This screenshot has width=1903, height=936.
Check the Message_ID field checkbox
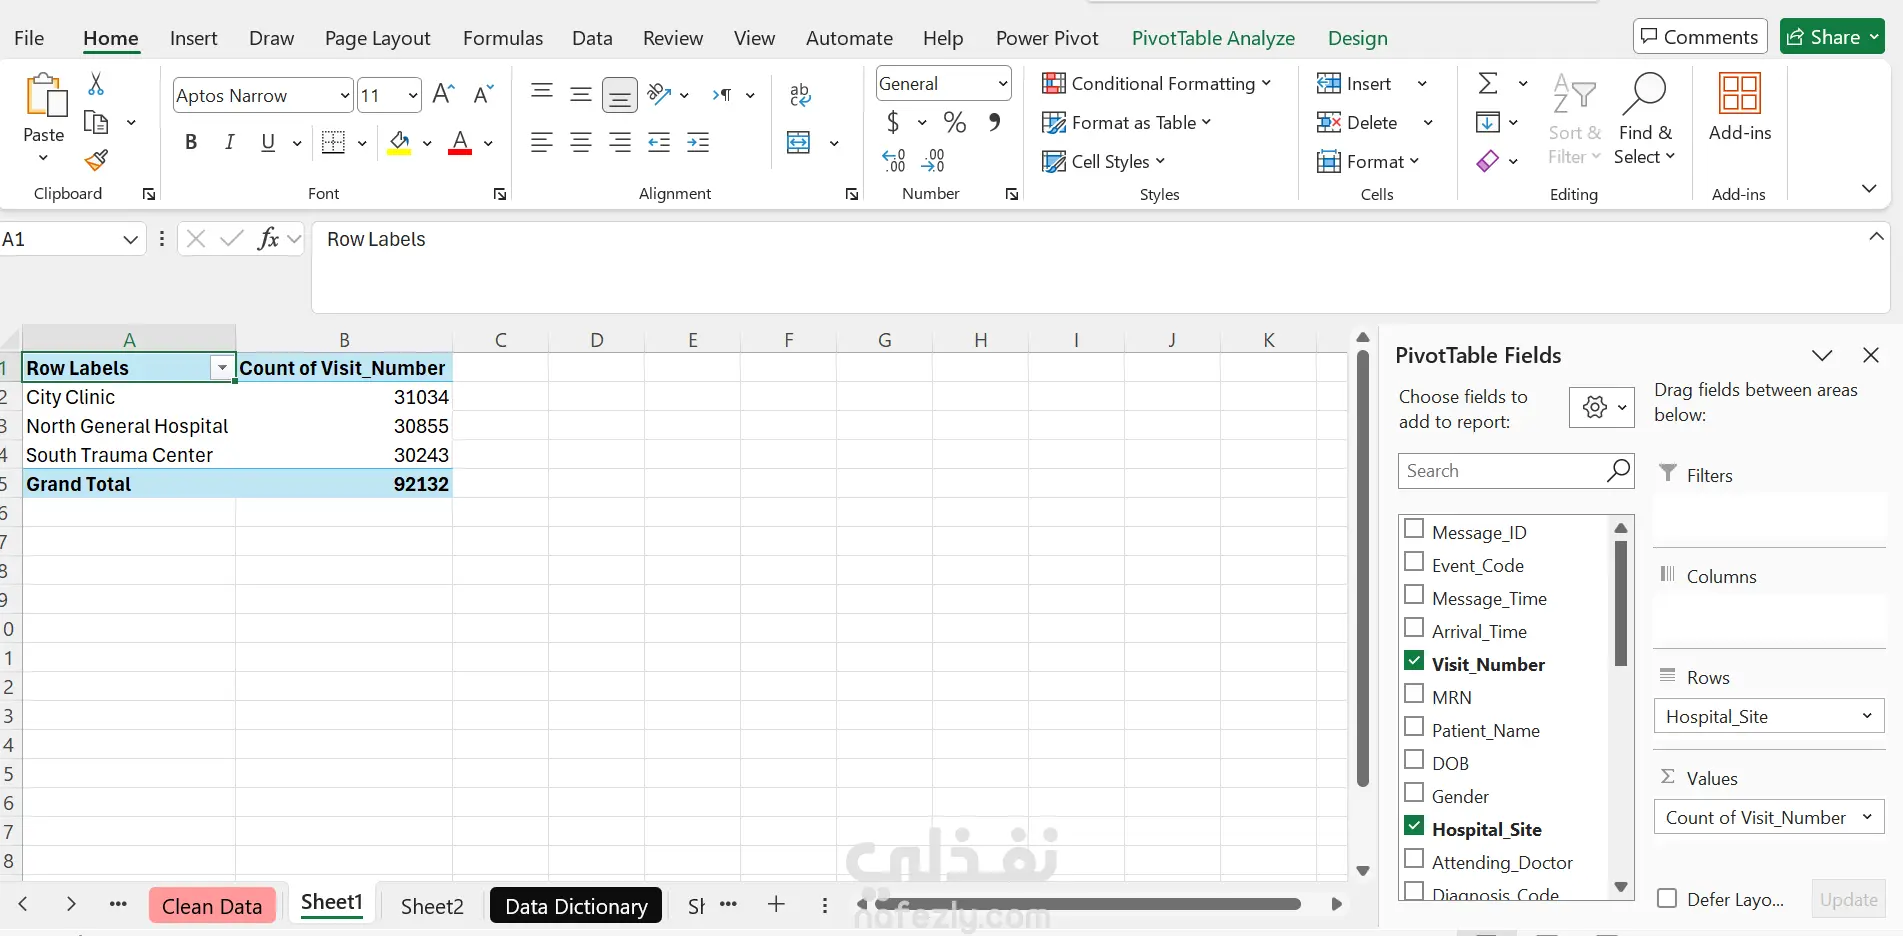coord(1414,529)
